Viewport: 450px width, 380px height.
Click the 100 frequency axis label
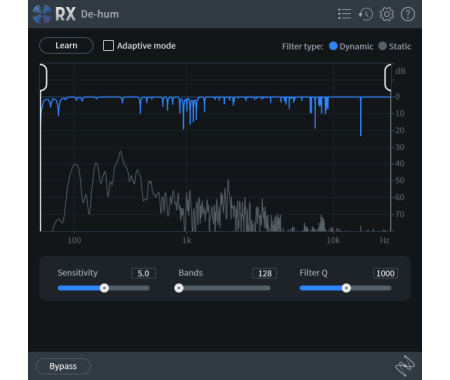click(x=74, y=240)
